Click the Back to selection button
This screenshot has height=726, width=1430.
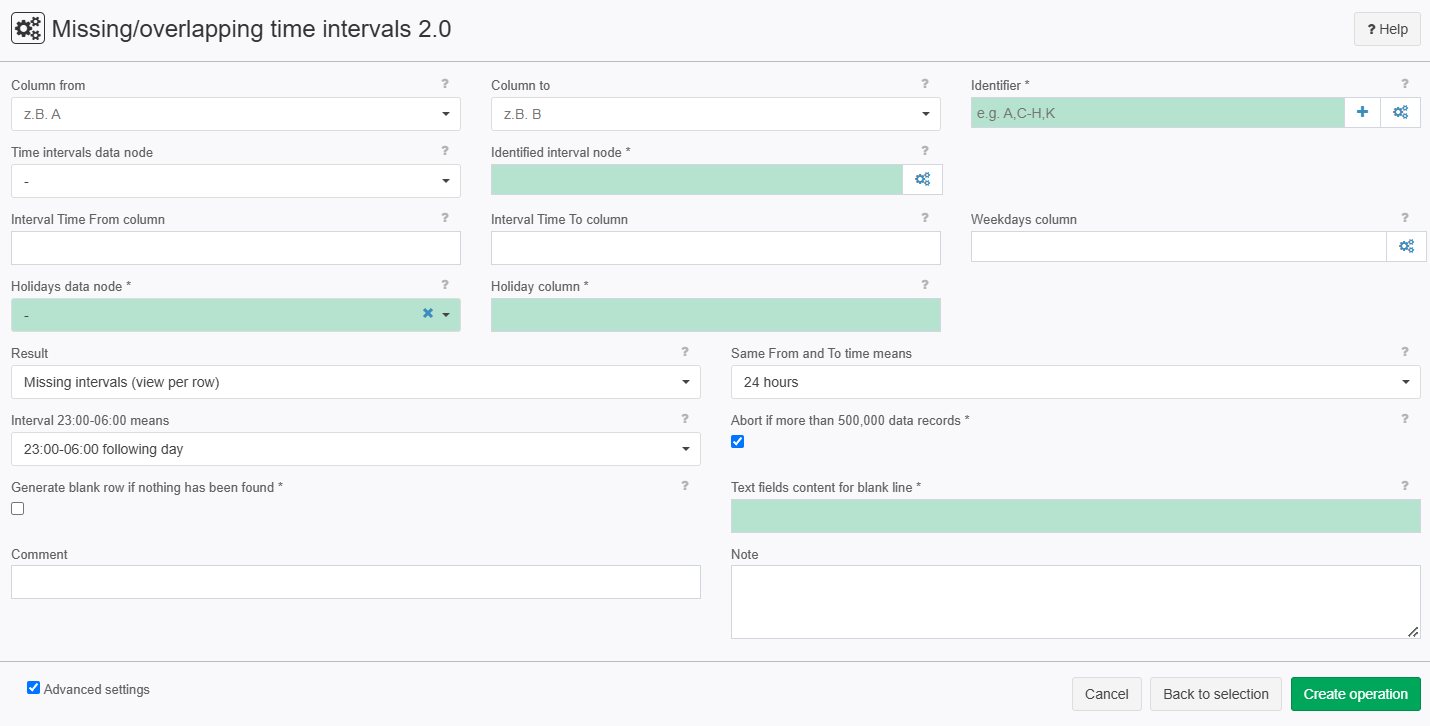[1216, 694]
